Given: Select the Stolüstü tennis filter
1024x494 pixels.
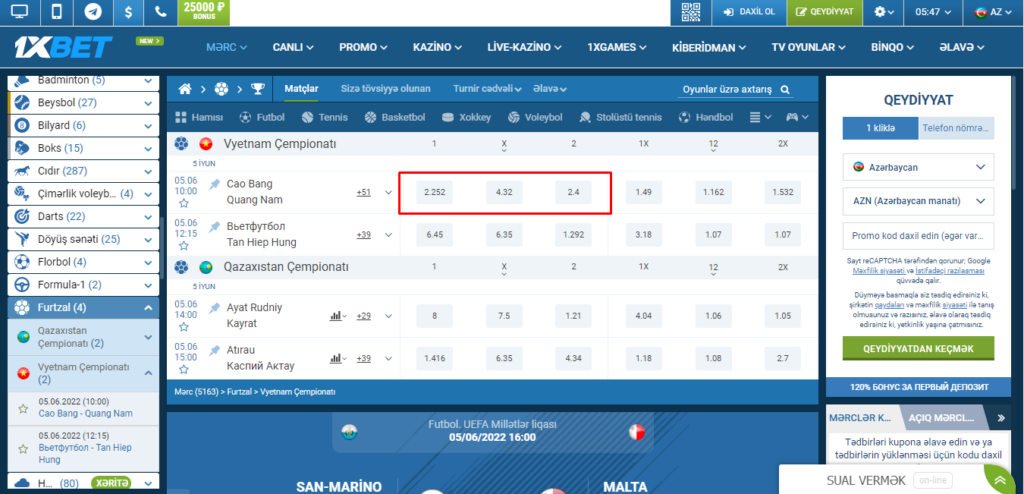Looking at the screenshot, I should click(620, 117).
